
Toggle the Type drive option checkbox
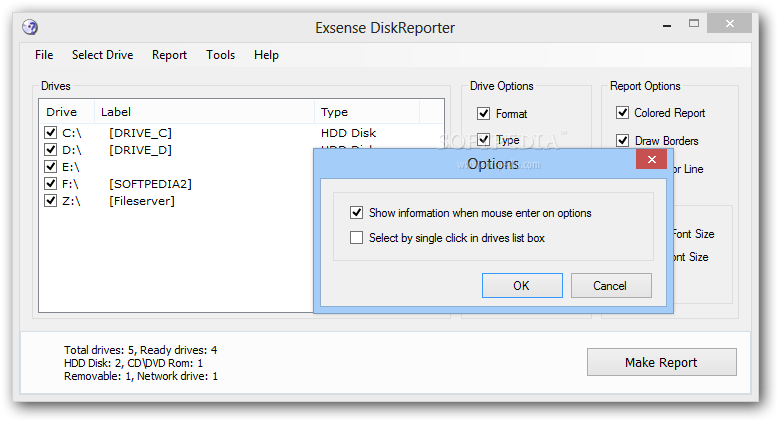[483, 140]
